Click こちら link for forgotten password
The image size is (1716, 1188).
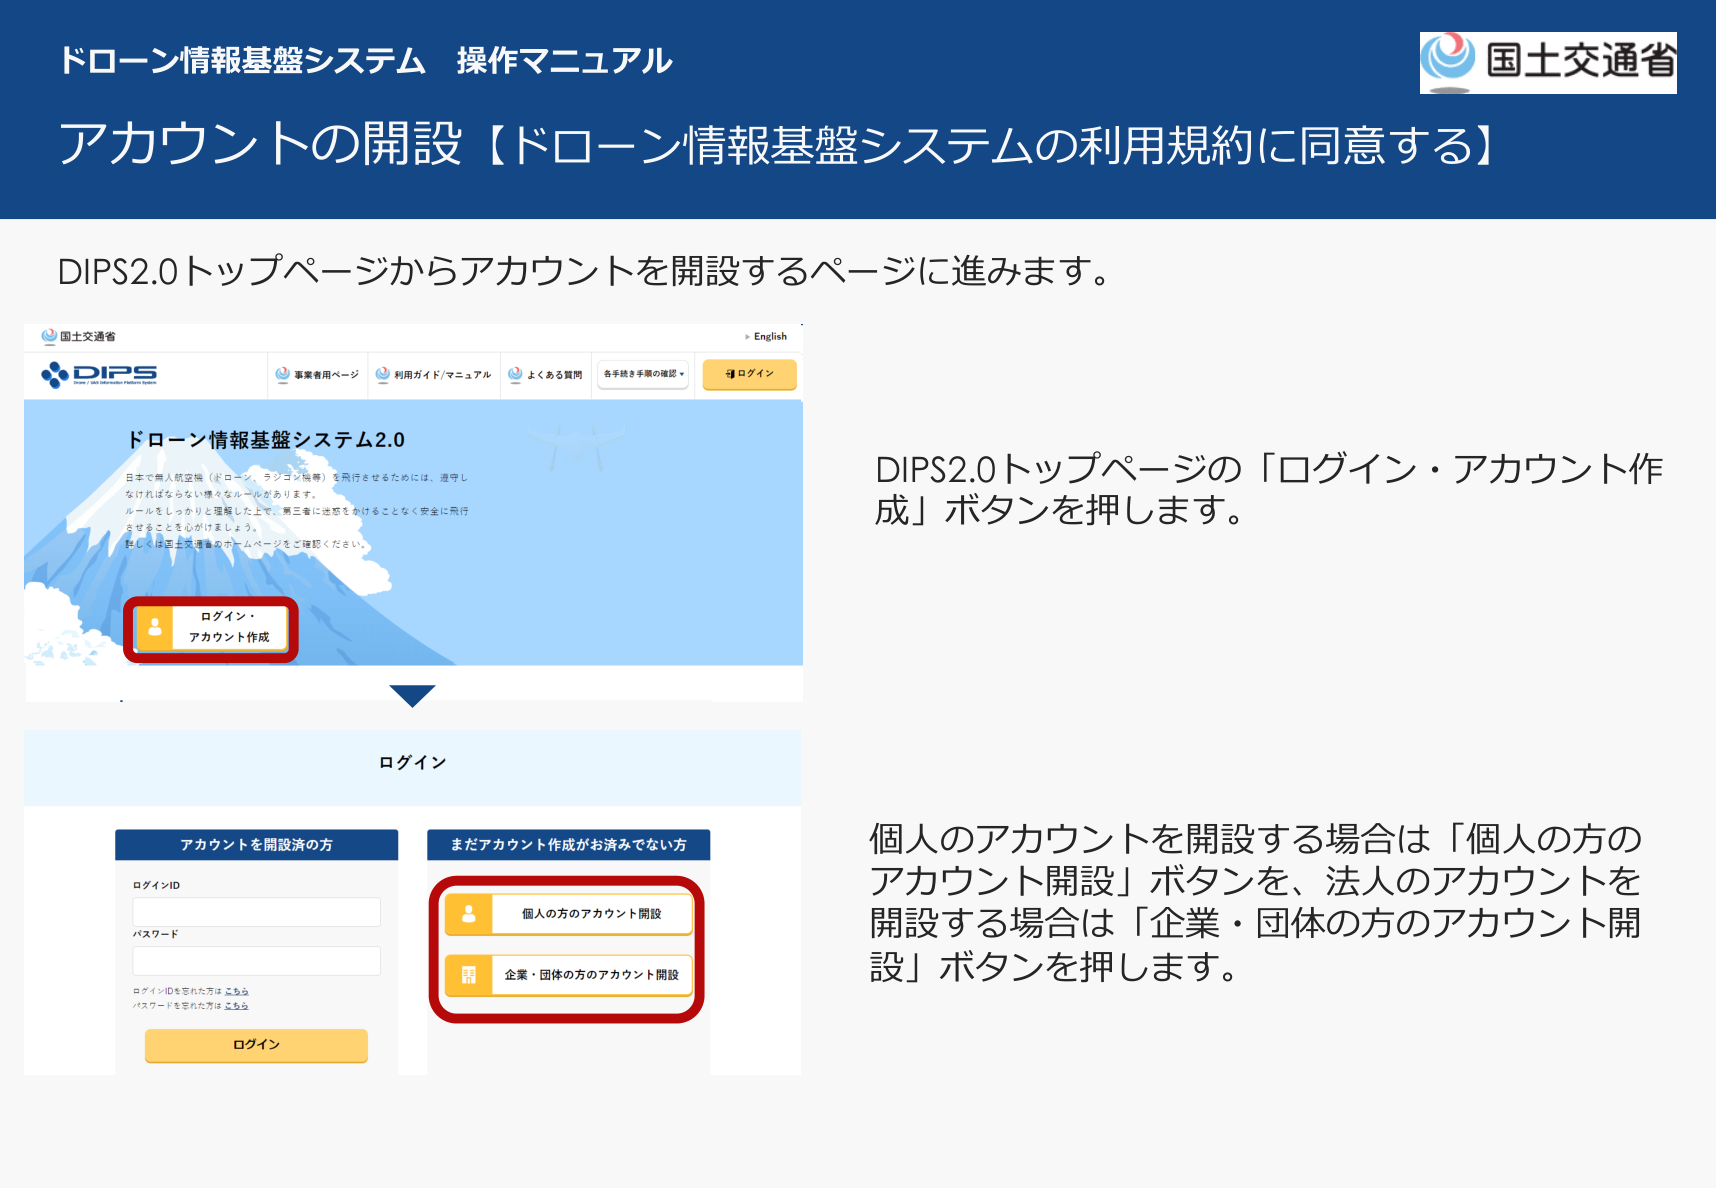pos(237,1006)
